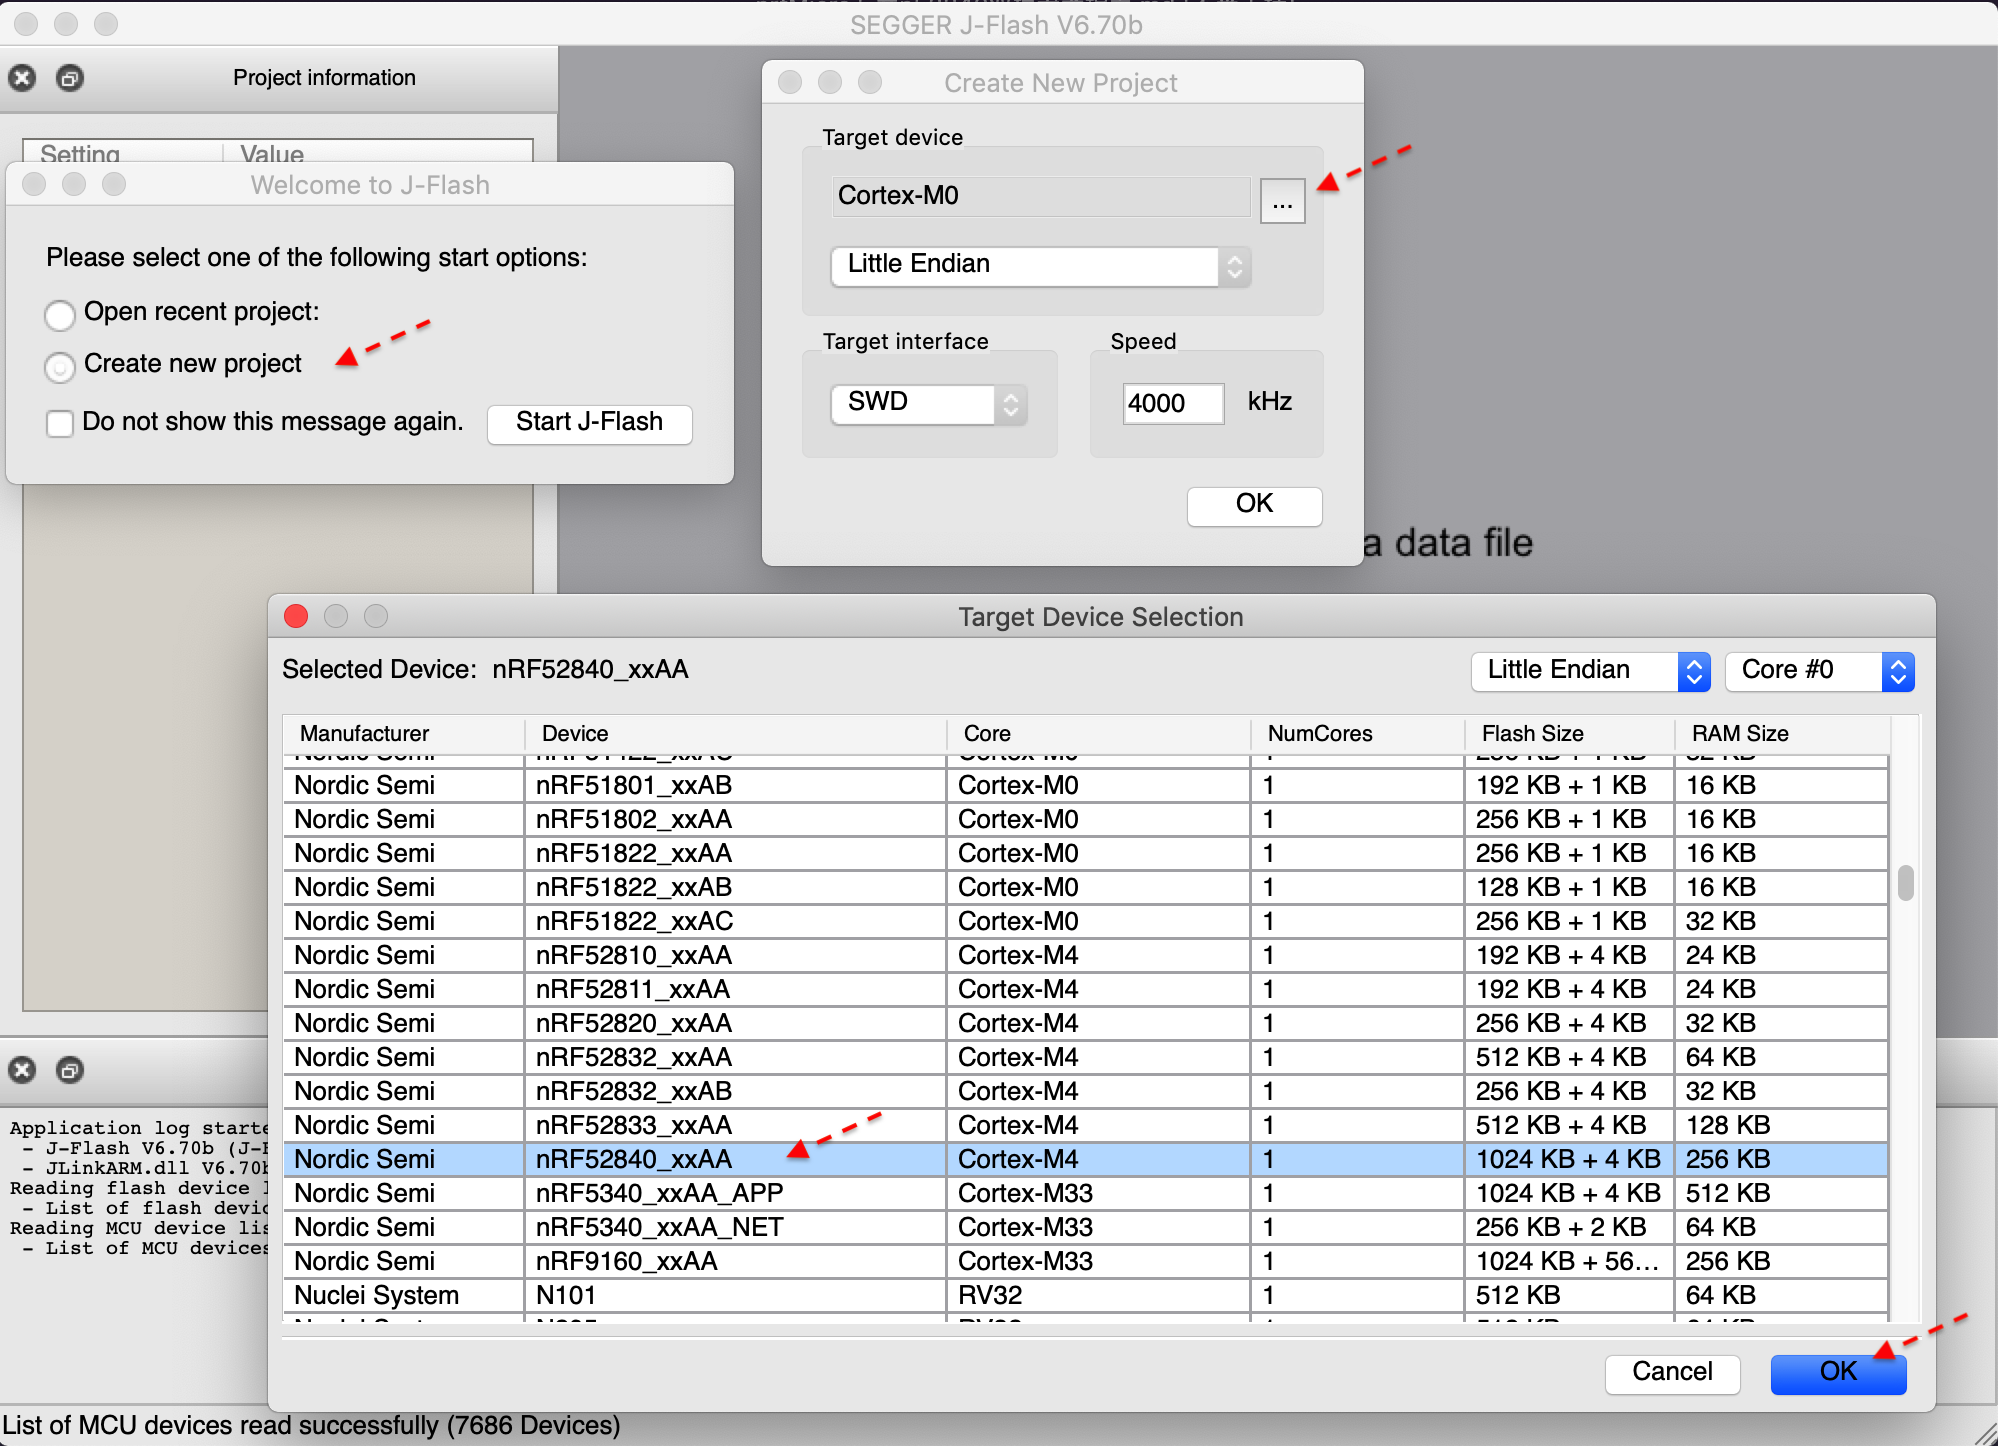The width and height of the screenshot is (1998, 1446).
Task: Sort by RAM Size column header
Action: 1782,733
